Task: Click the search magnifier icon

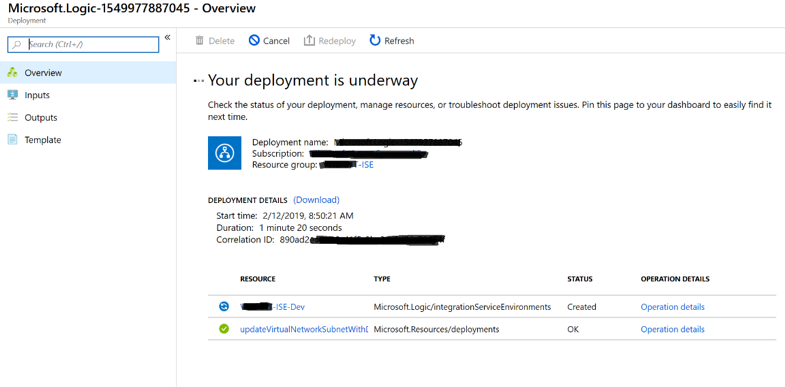Action: [x=17, y=45]
